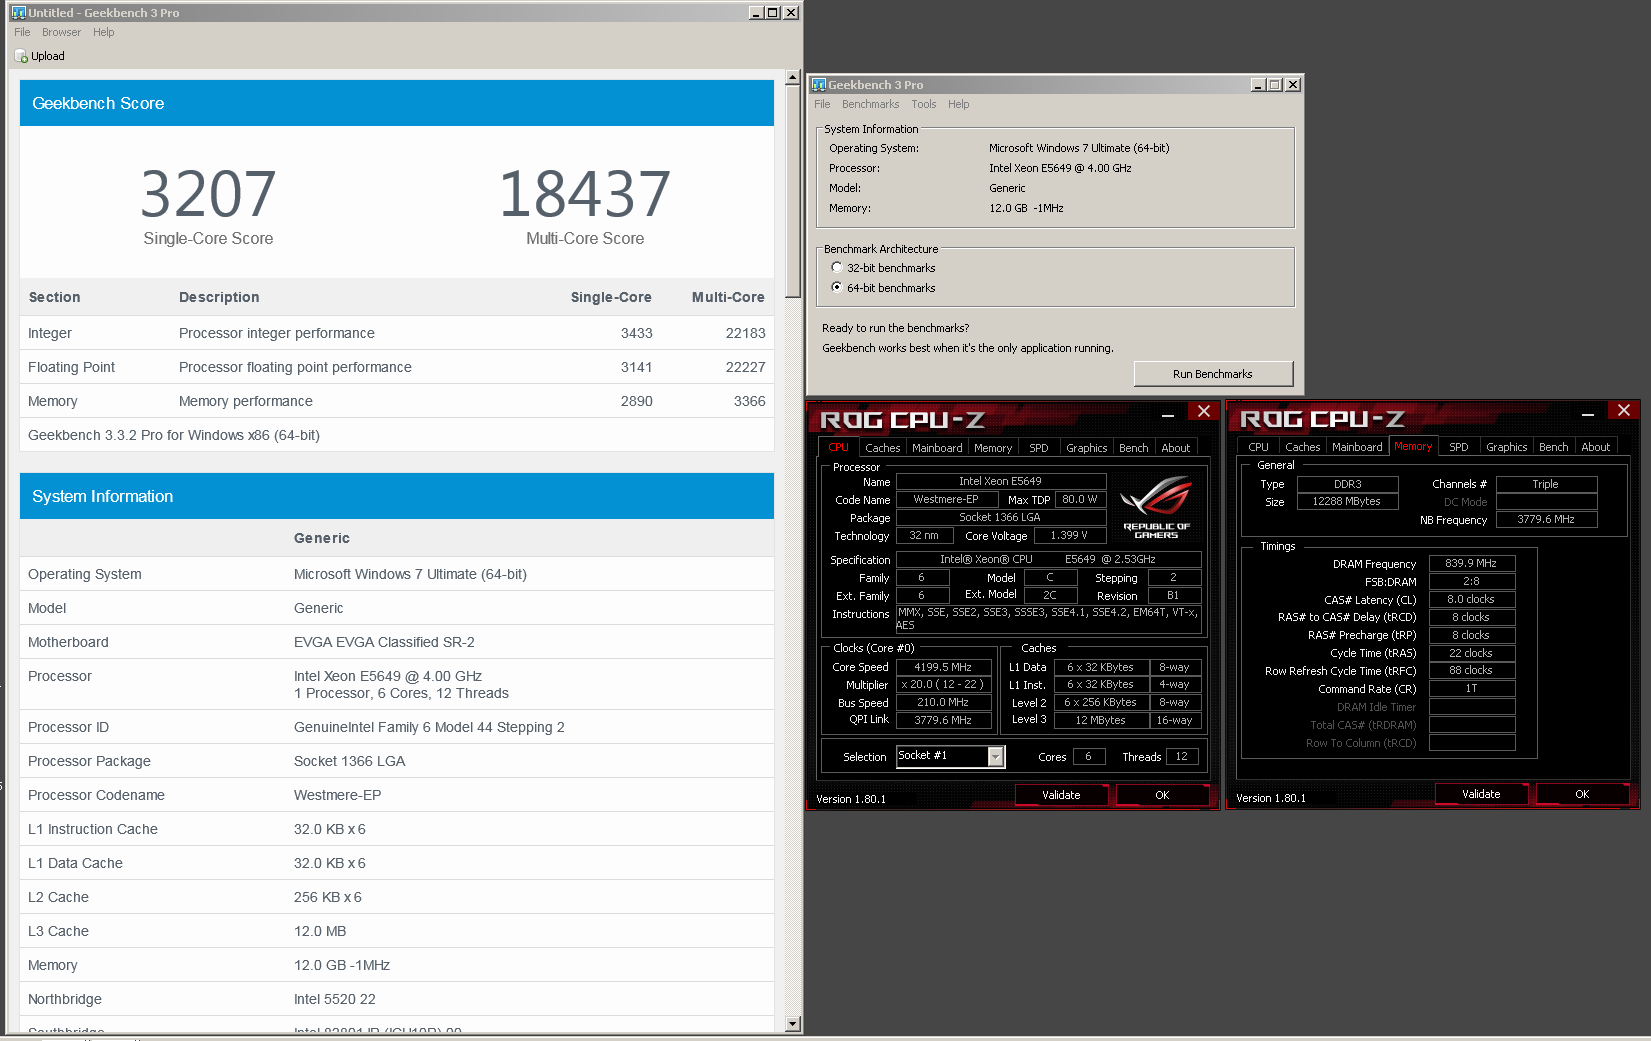Click the Geekbench Score section header
Image resolution: width=1651 pixels, height=1041 pixels.
[397, 103]
